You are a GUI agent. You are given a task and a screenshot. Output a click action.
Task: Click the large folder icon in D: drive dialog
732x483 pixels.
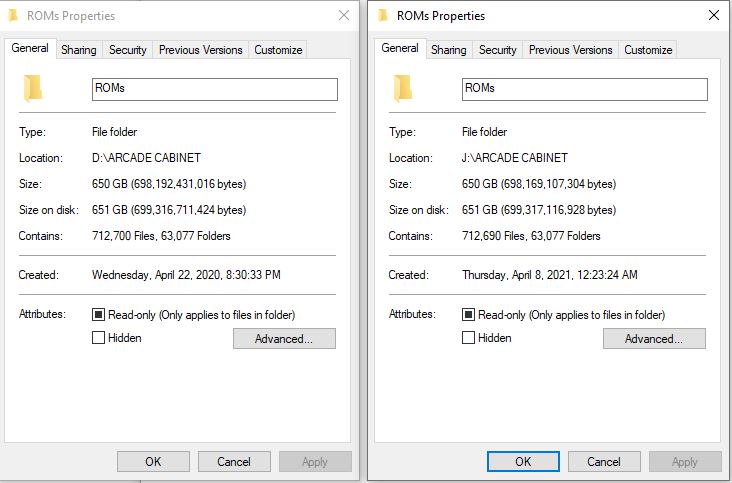33,88
